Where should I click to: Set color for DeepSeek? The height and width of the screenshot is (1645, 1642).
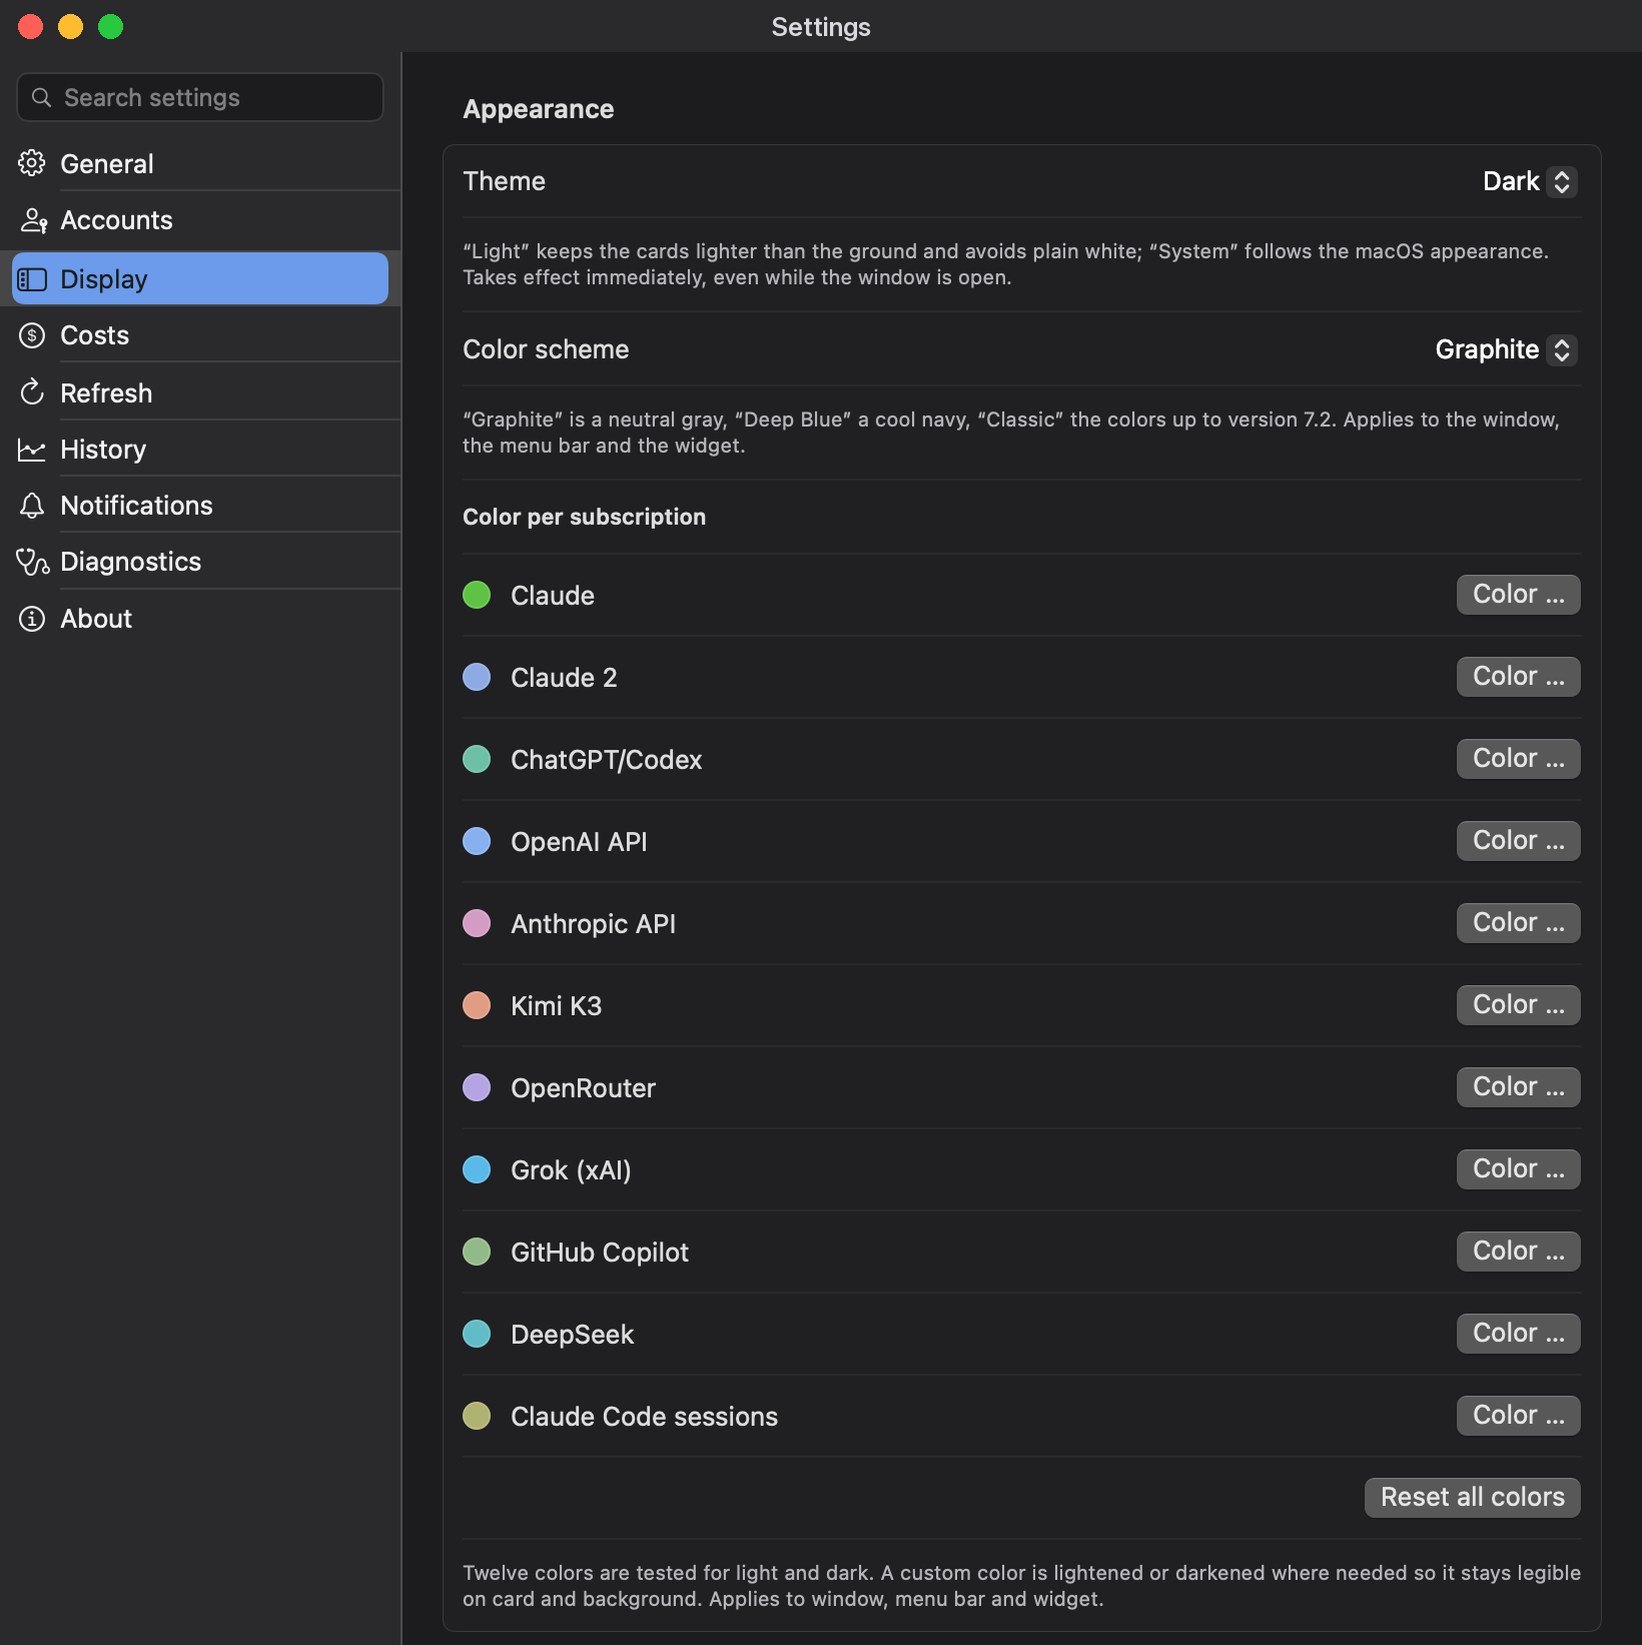(x=1518, y=1332)
